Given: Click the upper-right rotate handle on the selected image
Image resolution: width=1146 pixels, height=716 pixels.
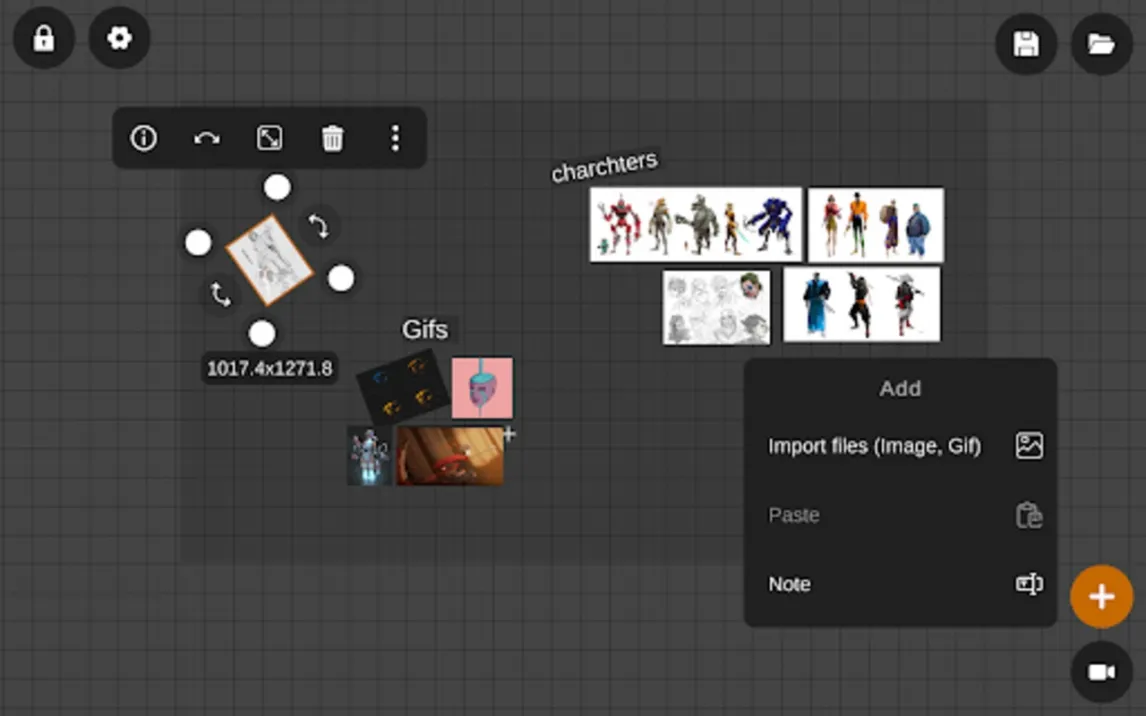Looking at the screenshot, I should 319,226.
